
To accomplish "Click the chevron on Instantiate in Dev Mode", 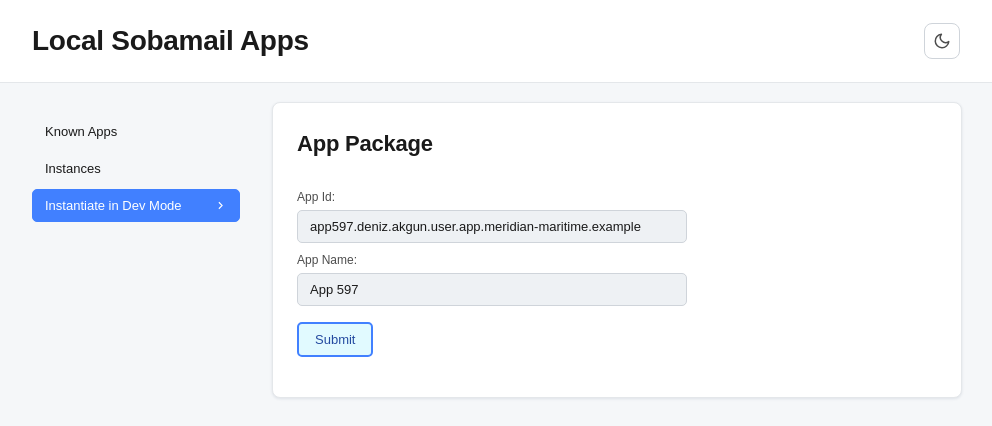I will (220, 206).
